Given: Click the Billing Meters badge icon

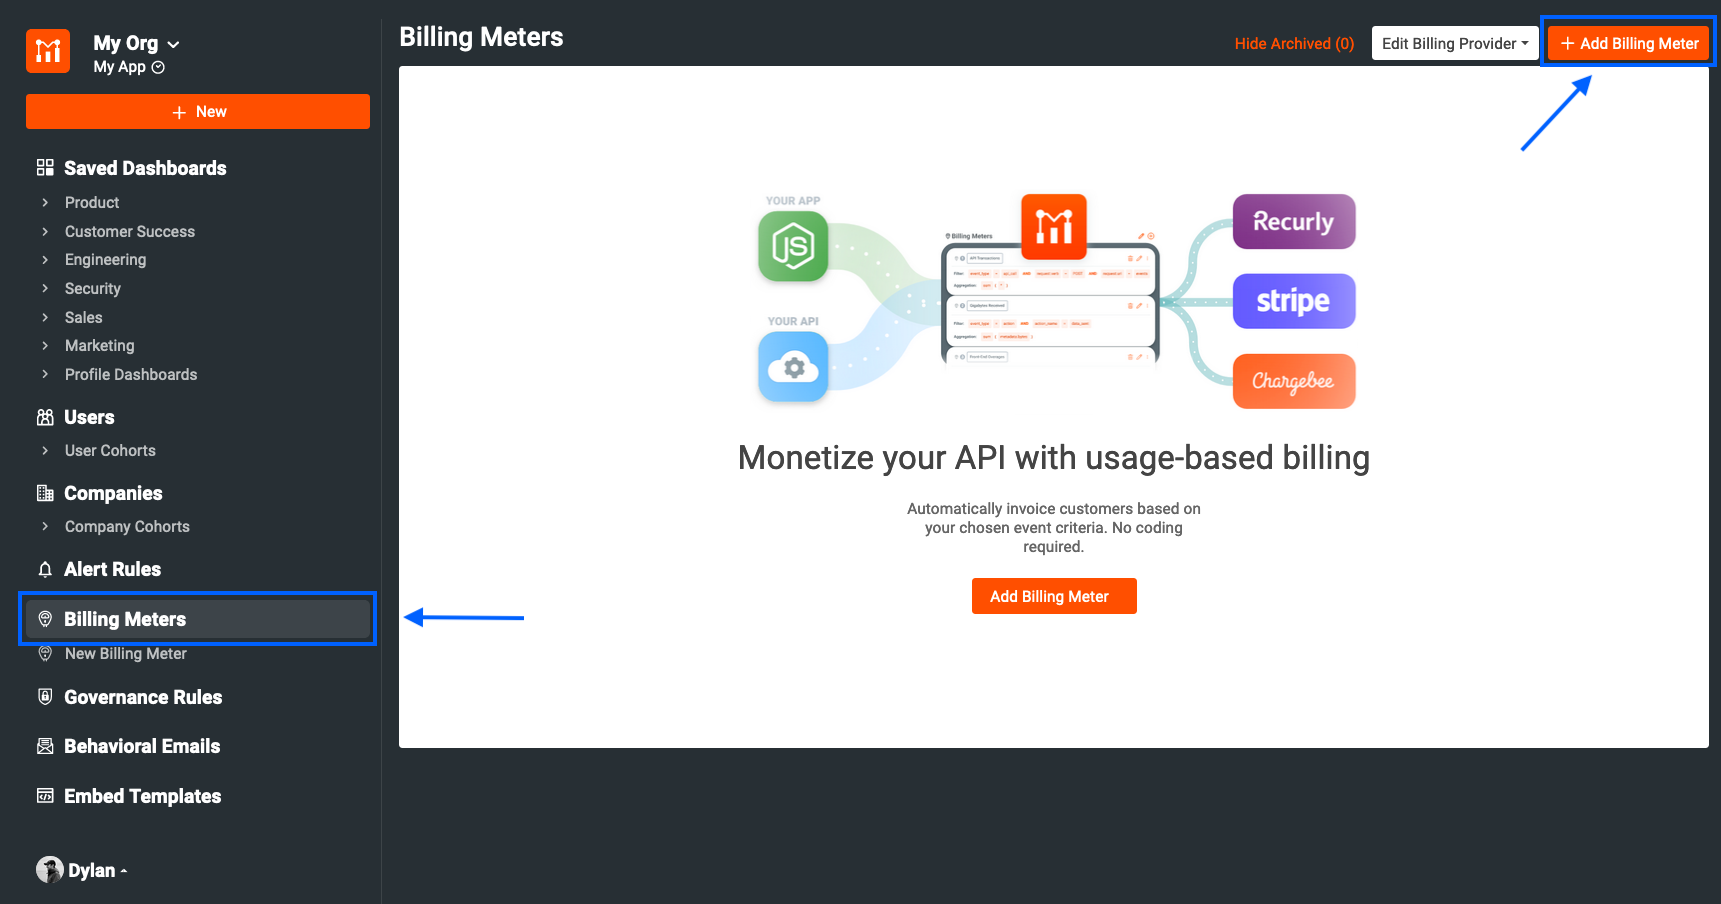Looking at the screenshot, I should pos(45,619).
